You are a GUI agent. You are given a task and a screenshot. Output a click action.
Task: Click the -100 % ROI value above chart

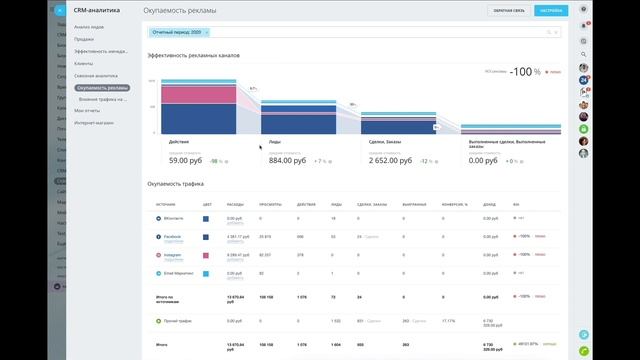524,72
